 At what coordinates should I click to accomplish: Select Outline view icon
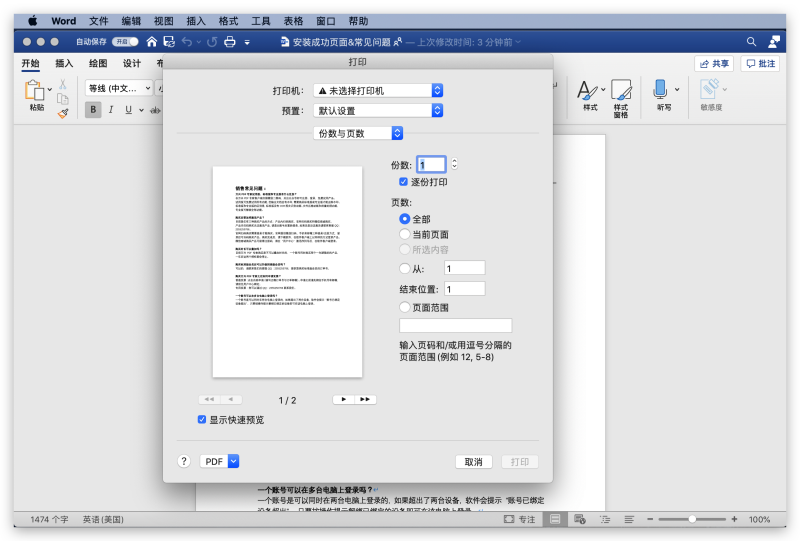point(605,519)
